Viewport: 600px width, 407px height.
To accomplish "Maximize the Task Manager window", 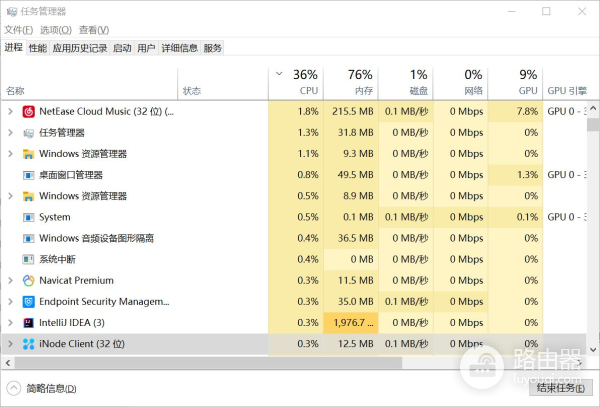I will tap(546, 11).
